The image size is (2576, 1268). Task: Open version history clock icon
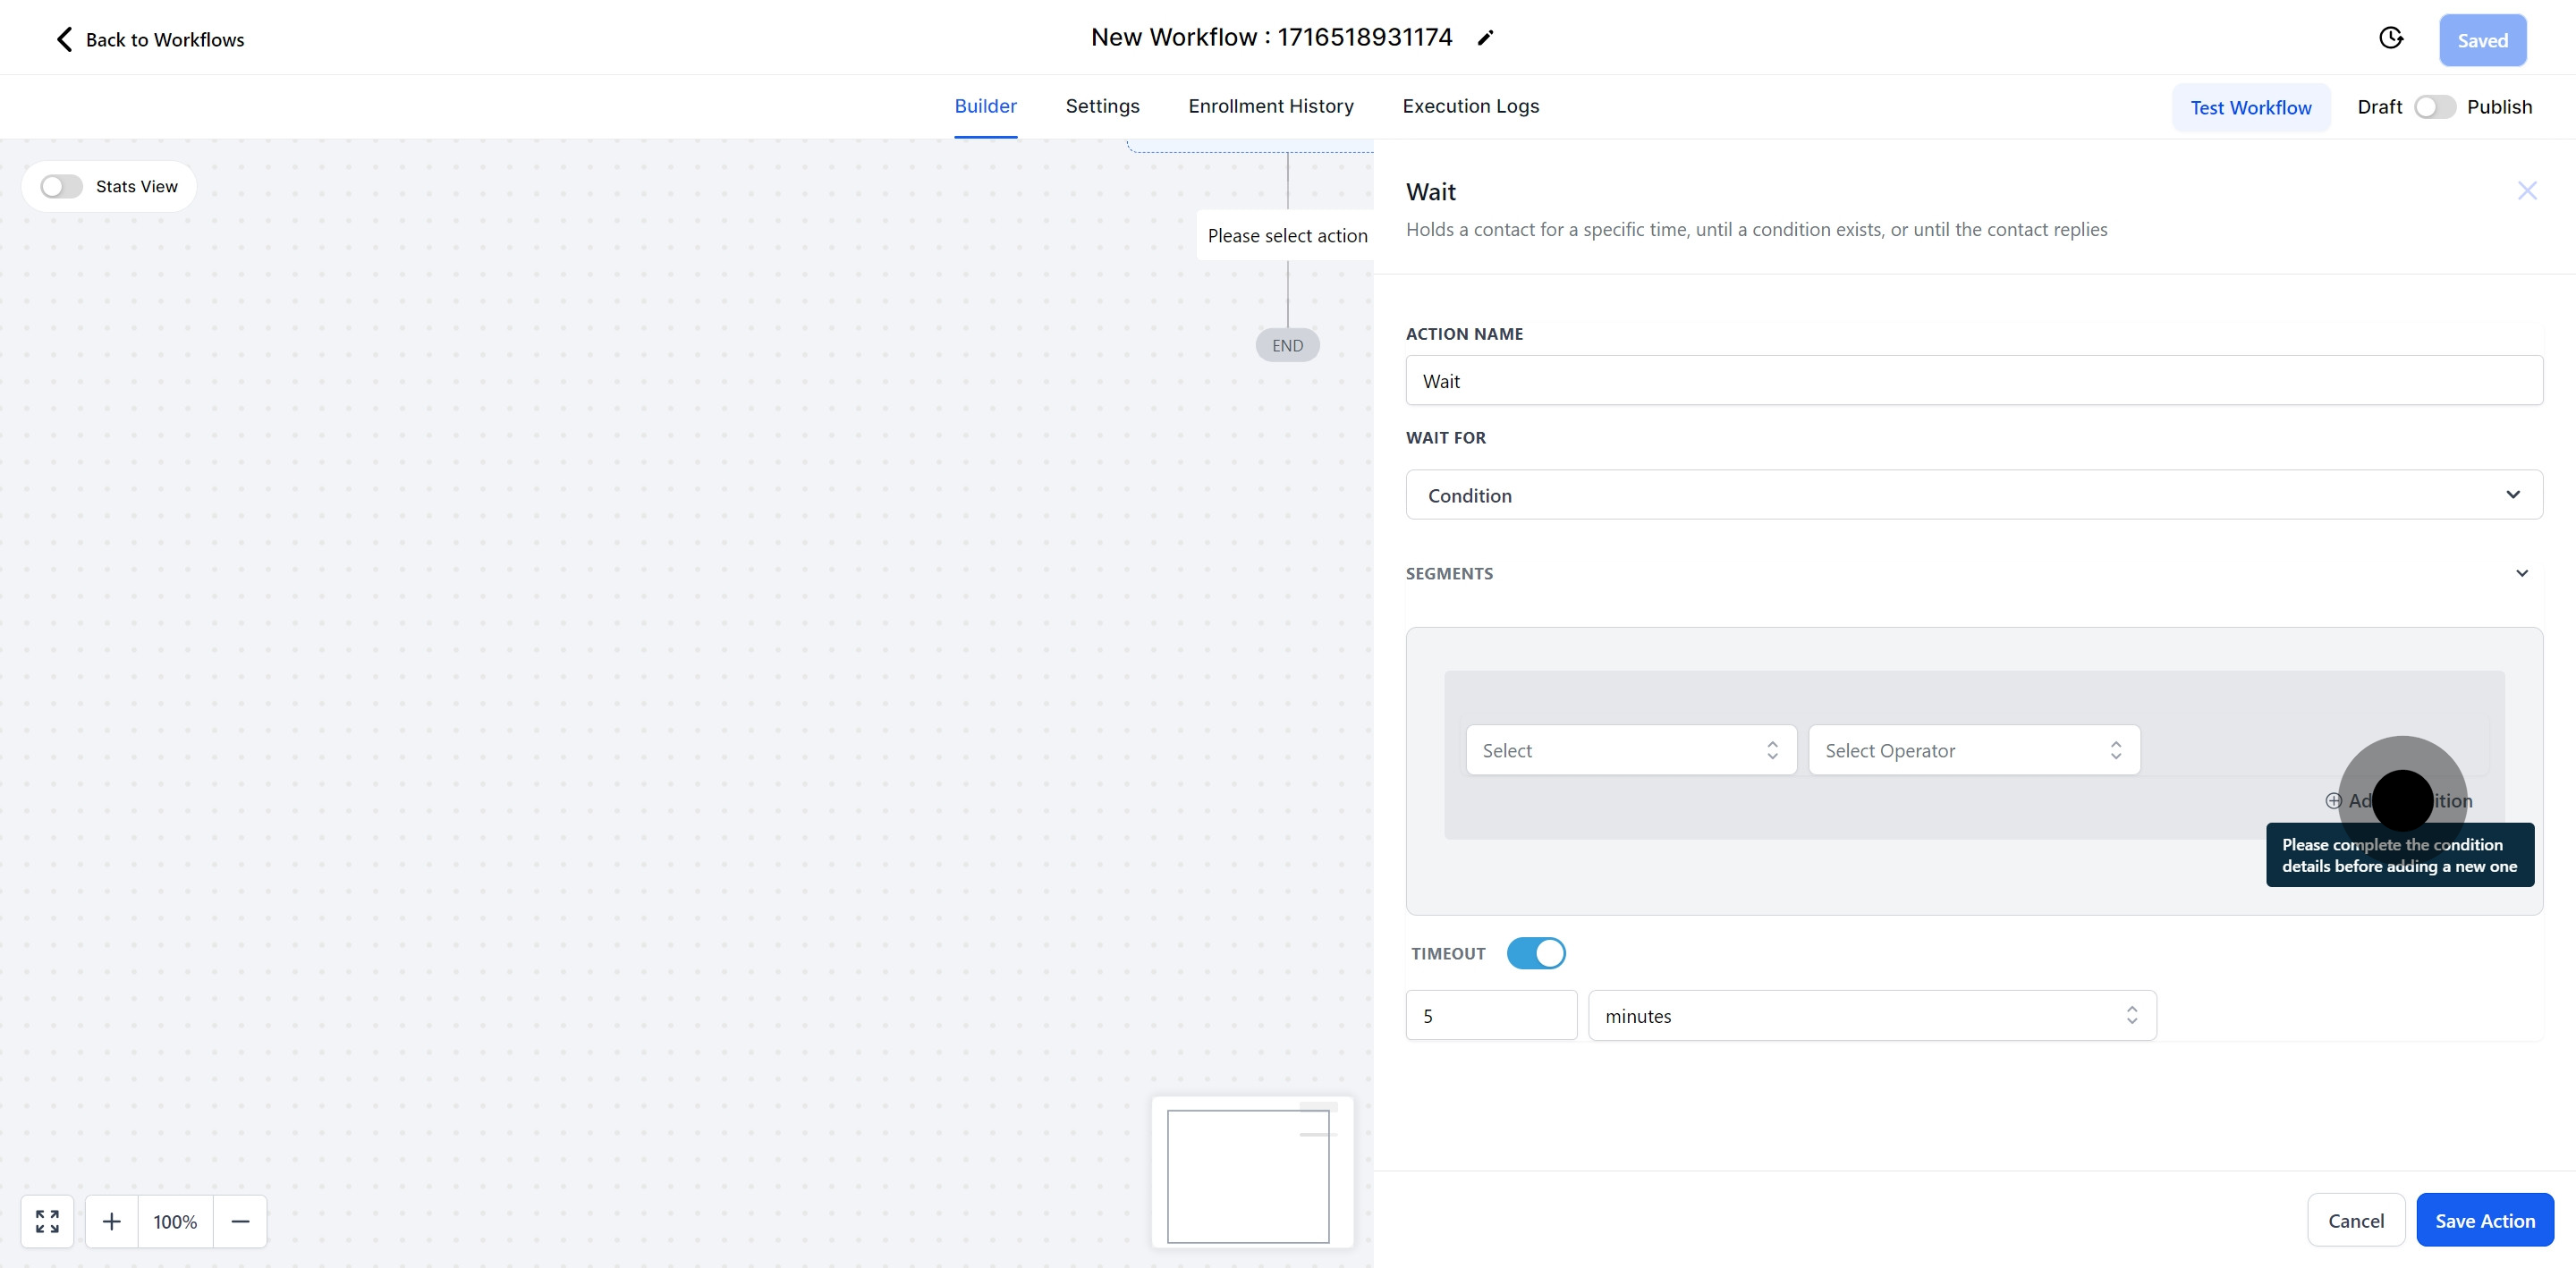[x=2390, y=38]
